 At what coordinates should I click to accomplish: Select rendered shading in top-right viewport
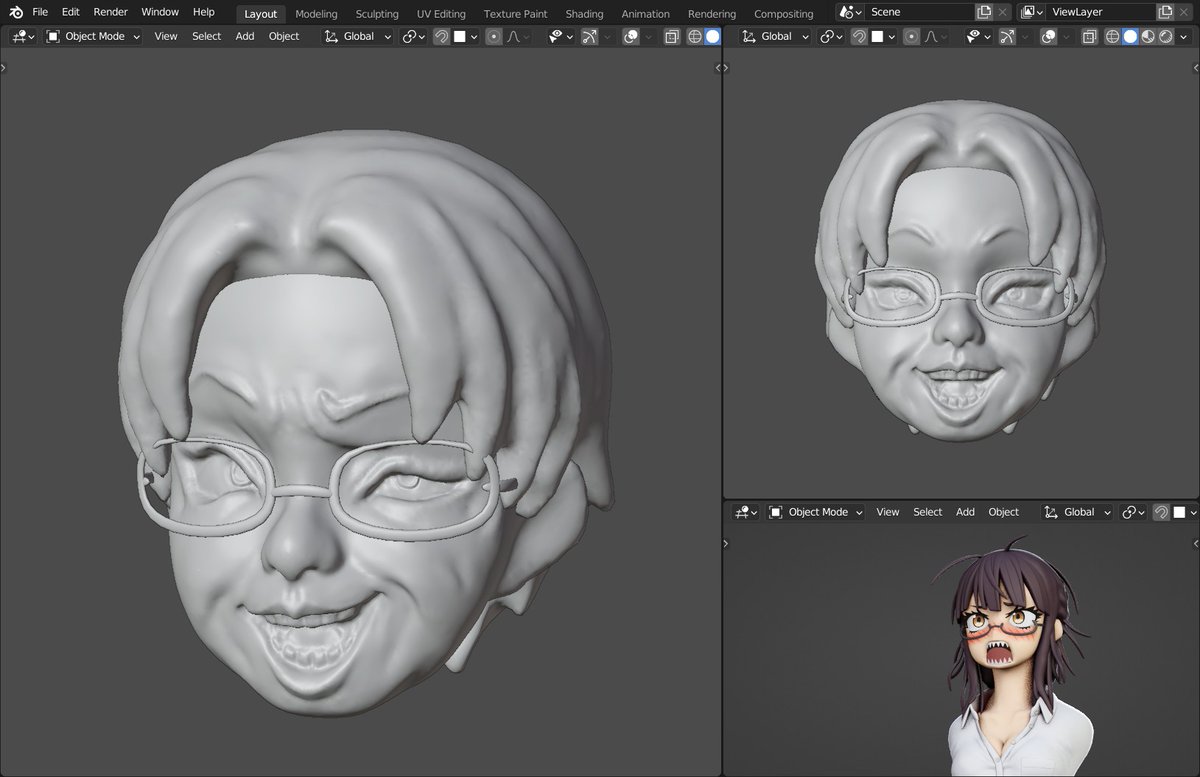pyautogui.click(x=1165, y=36)
